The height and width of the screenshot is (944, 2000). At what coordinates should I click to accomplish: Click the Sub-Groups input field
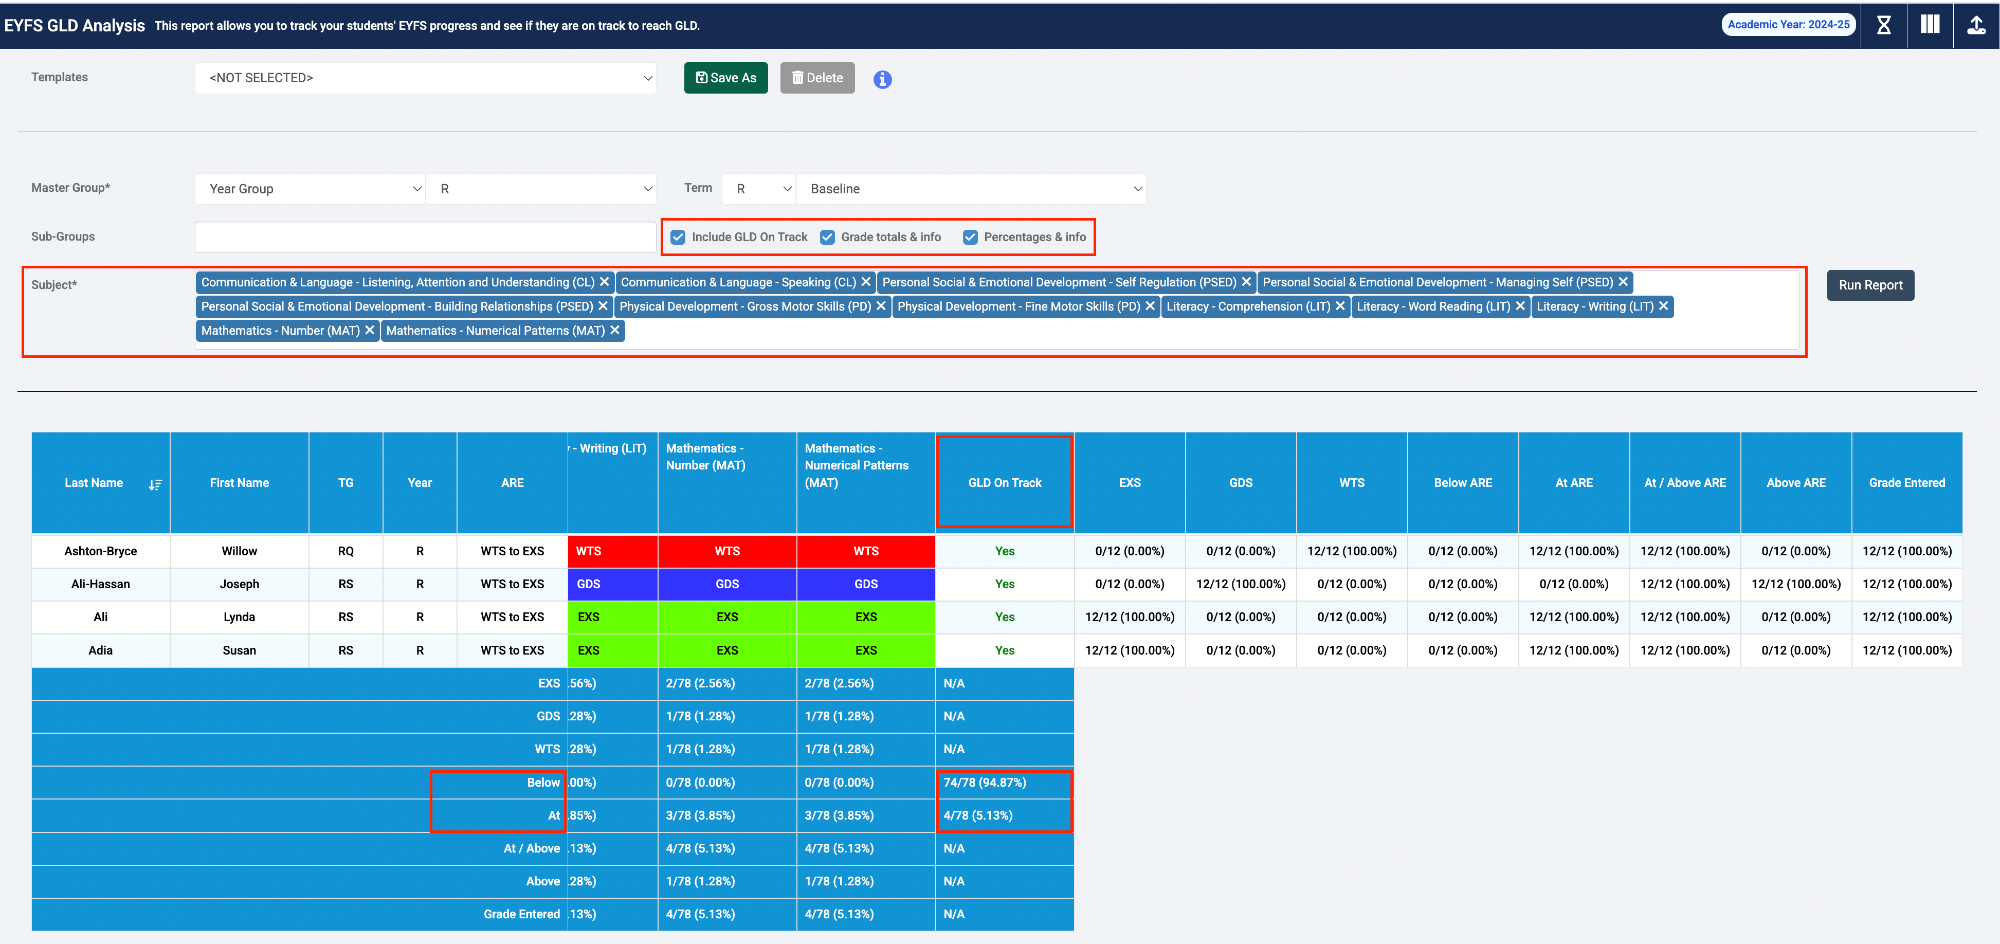click(426, 237)
